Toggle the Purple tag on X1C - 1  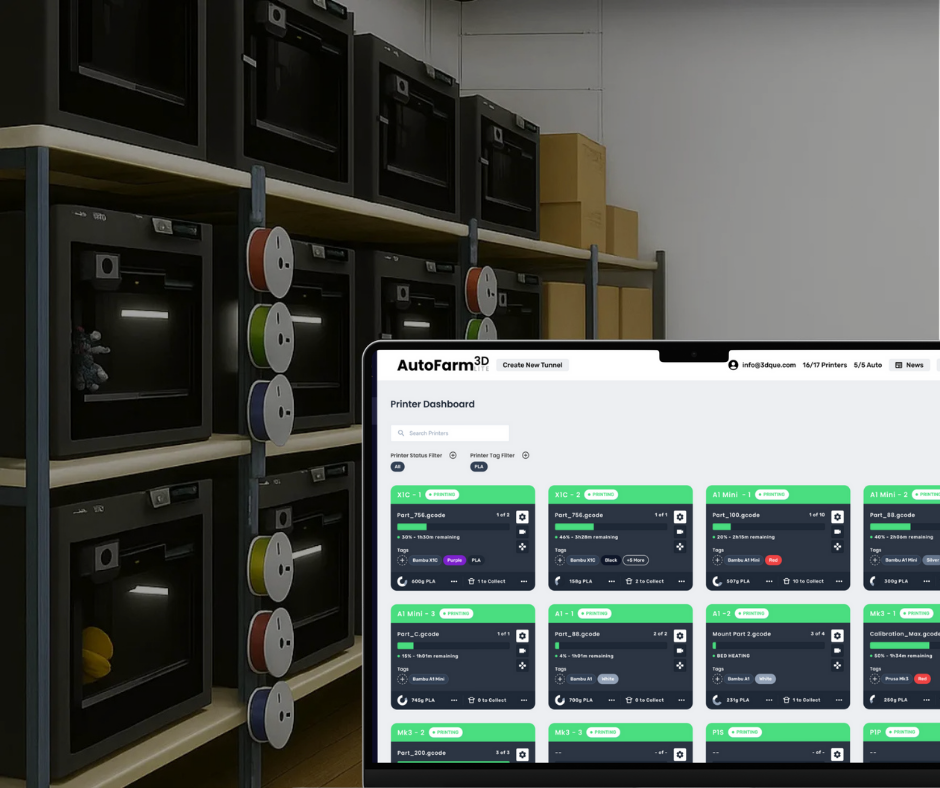coord(454,560)
